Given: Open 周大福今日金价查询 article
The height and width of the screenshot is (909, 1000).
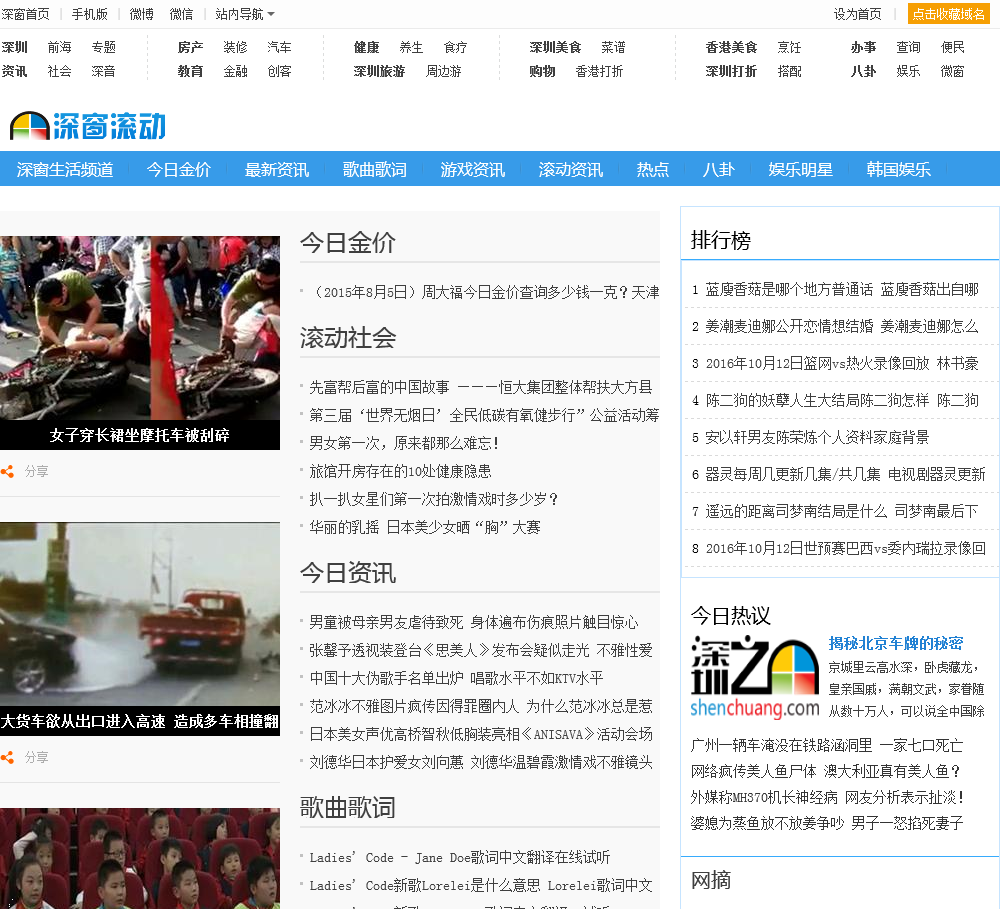Looking at the screenshot, I should tap(484, 292).
